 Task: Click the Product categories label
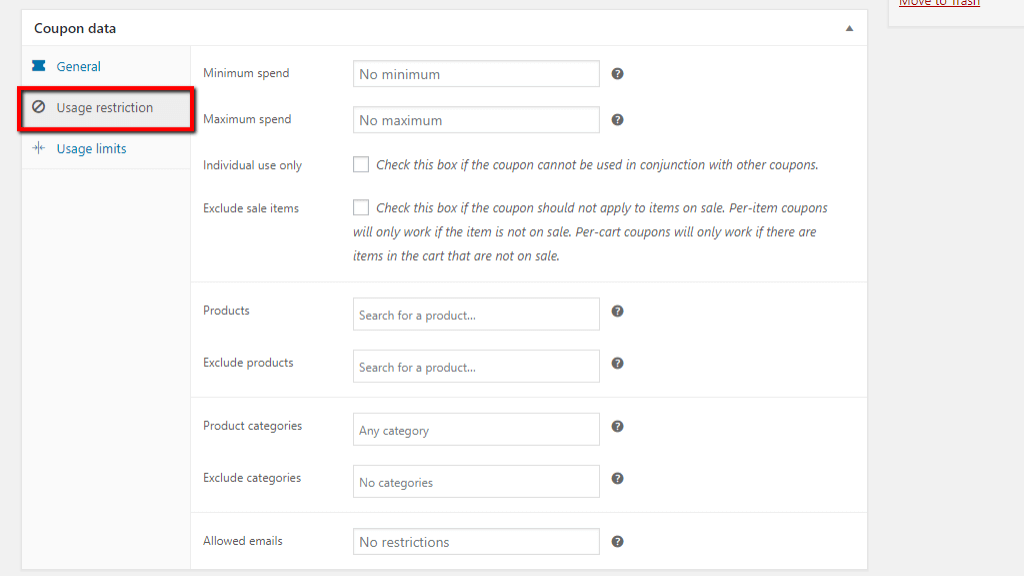pos(253,426)
